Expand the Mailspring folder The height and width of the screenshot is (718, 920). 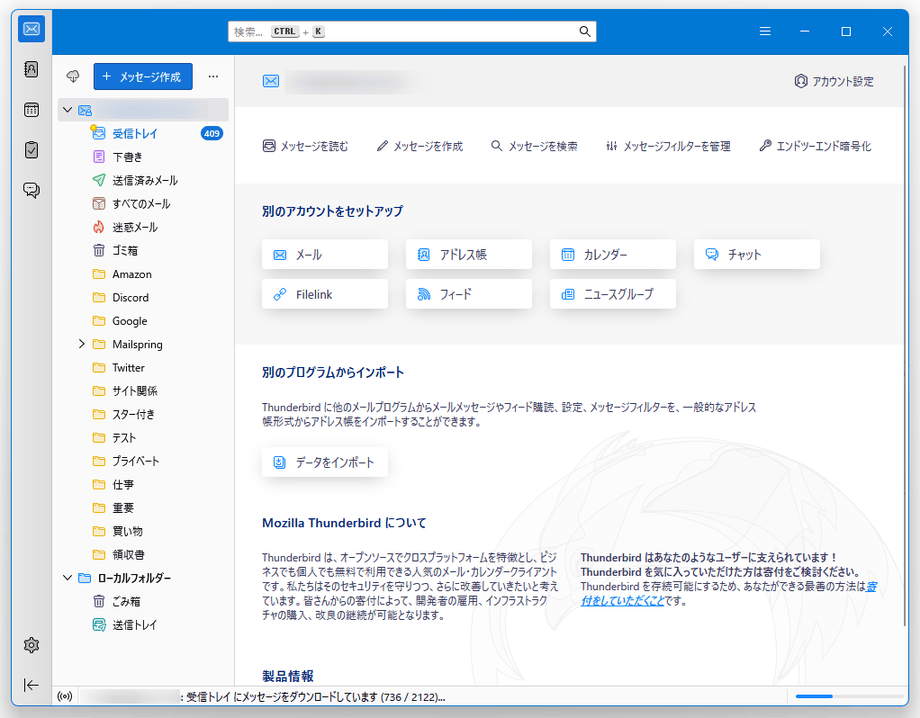tap(82, 344)
